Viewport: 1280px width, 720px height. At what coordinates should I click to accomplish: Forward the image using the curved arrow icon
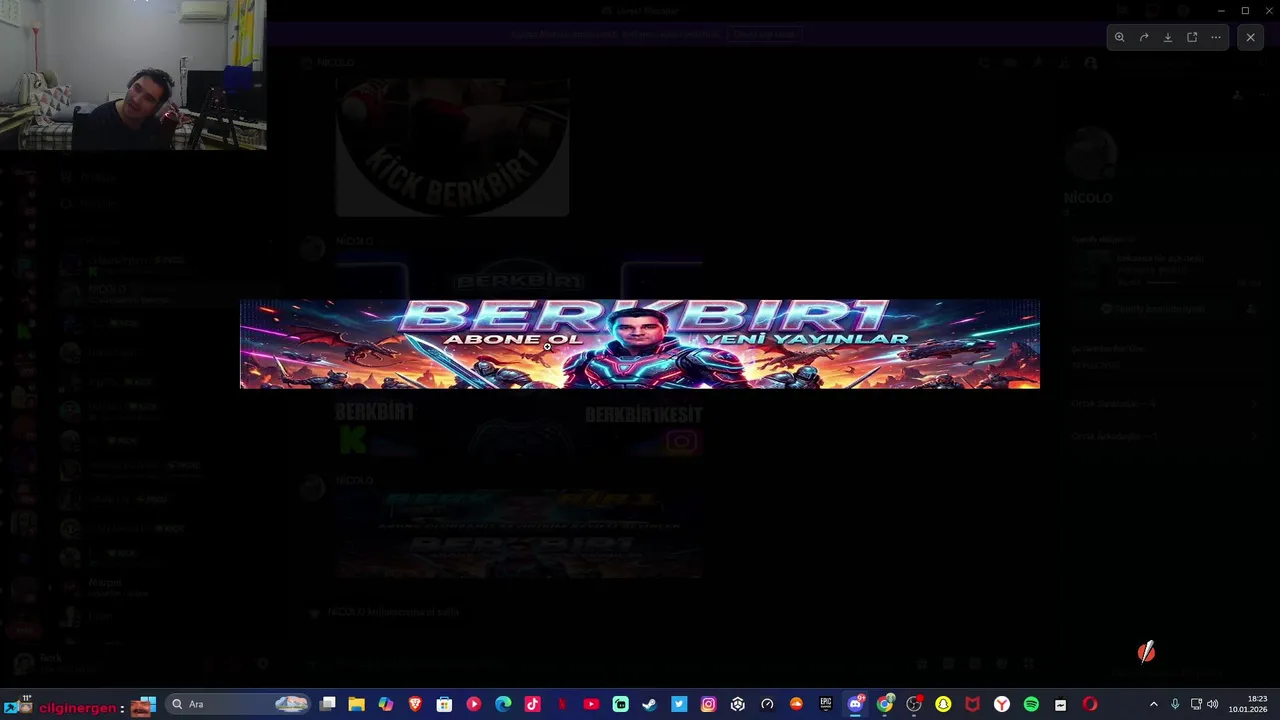pos(1144,37)
